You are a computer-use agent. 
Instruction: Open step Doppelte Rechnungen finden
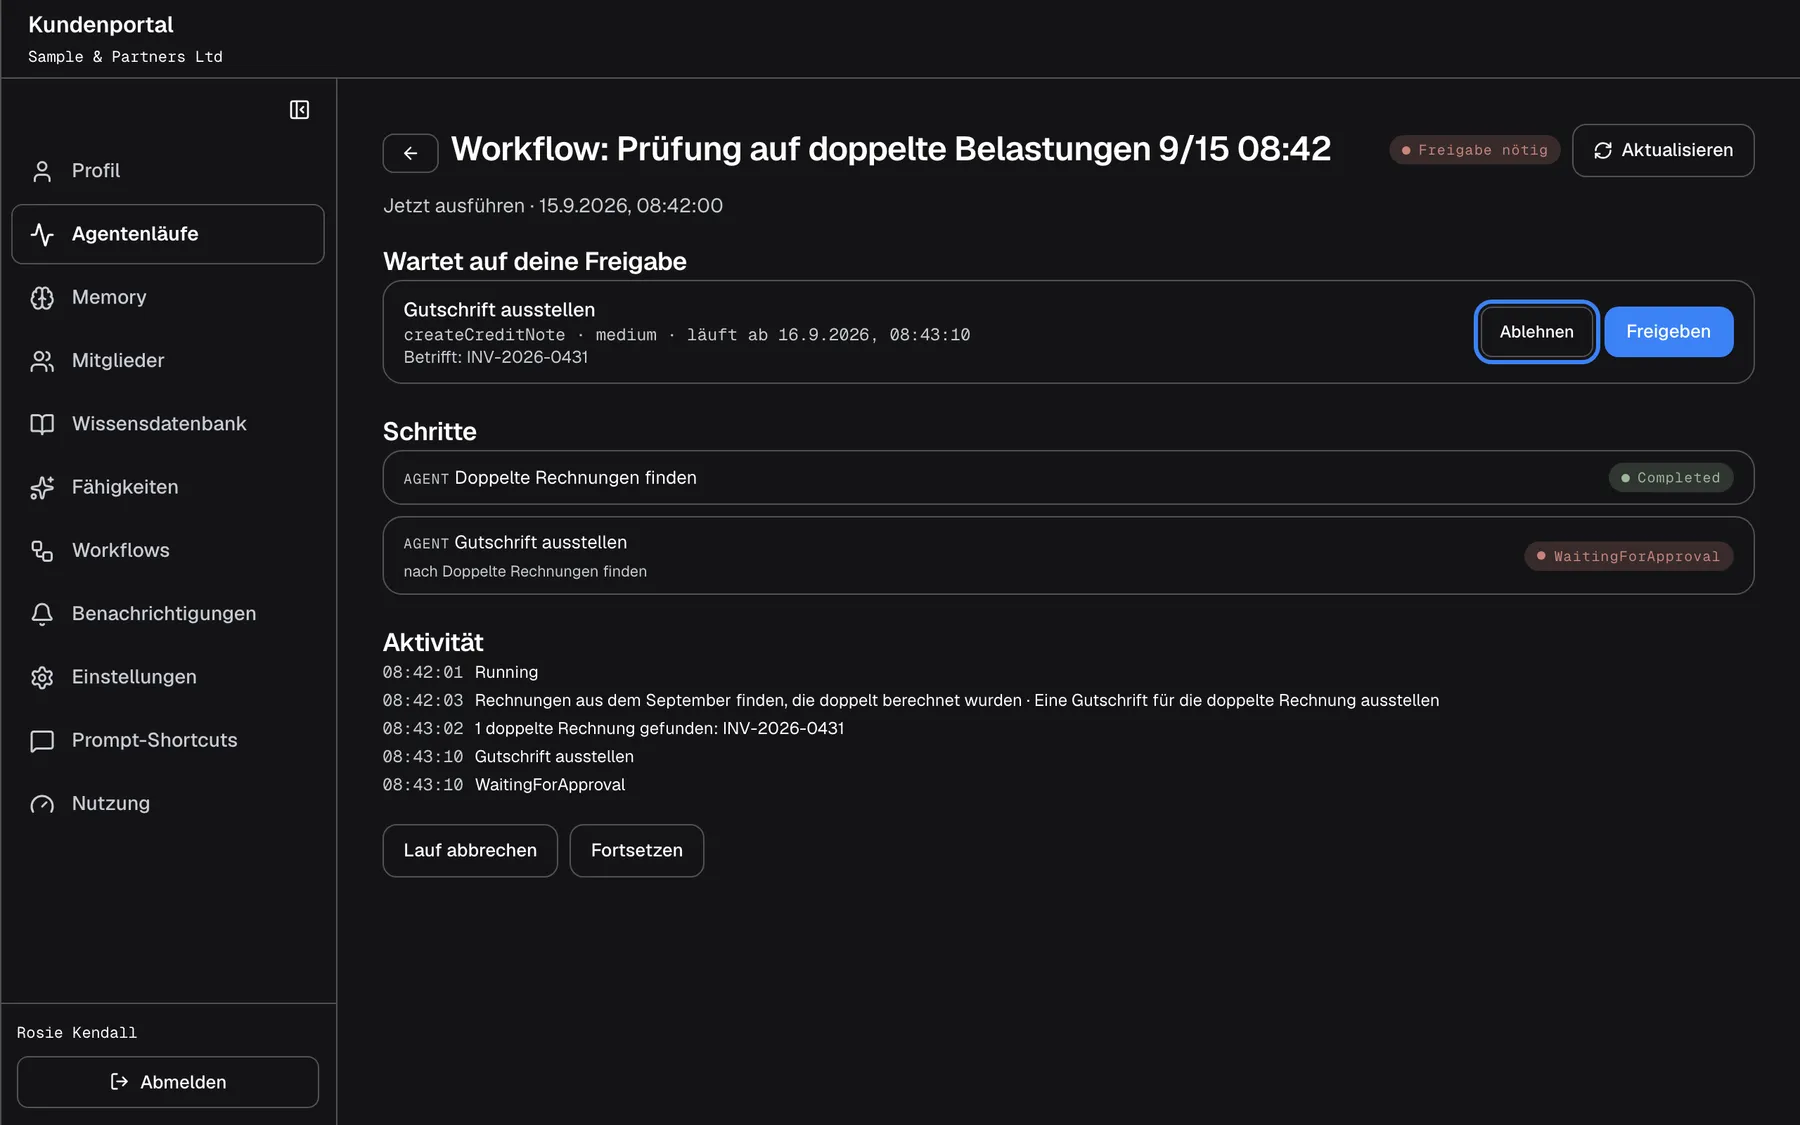point(1068,478)
